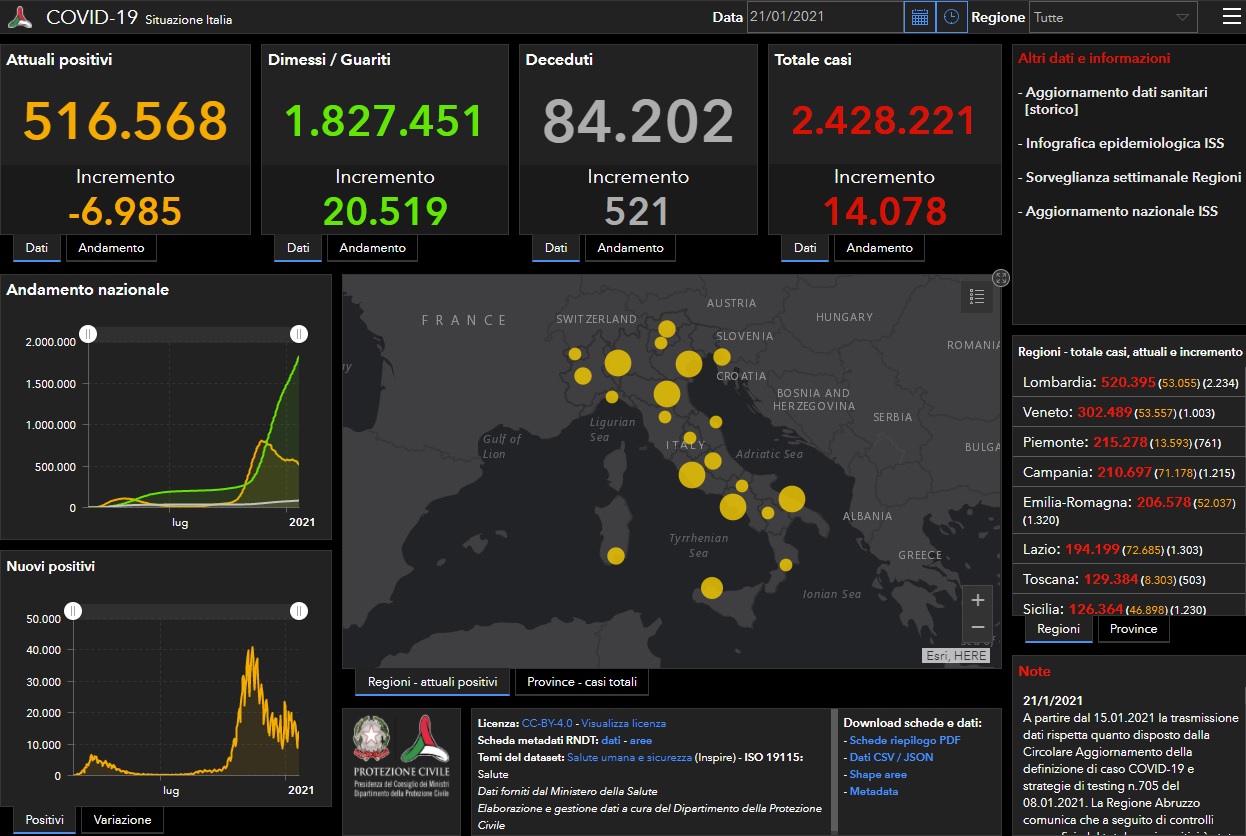Open Infografica epidemiologica ISS link
Viewport: 1246px width, 836px height.
(1125, 143)
